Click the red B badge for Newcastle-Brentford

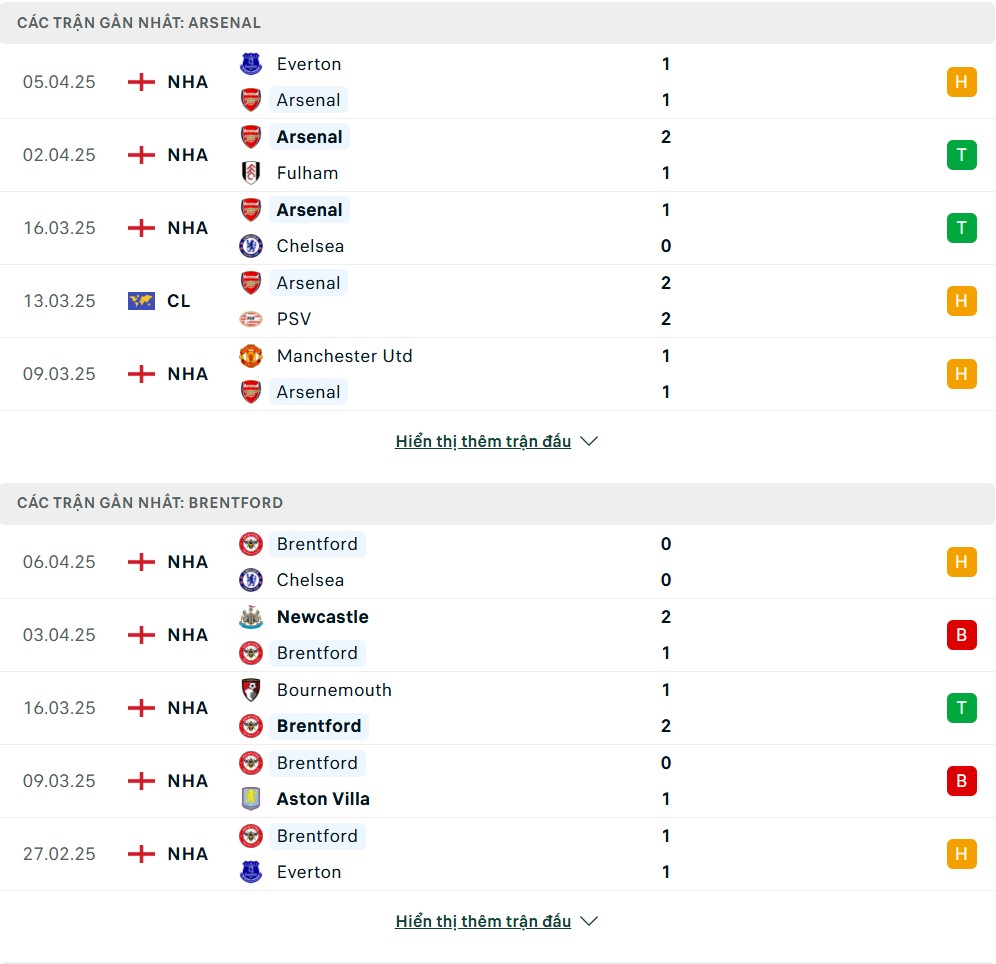pos(962,635)
